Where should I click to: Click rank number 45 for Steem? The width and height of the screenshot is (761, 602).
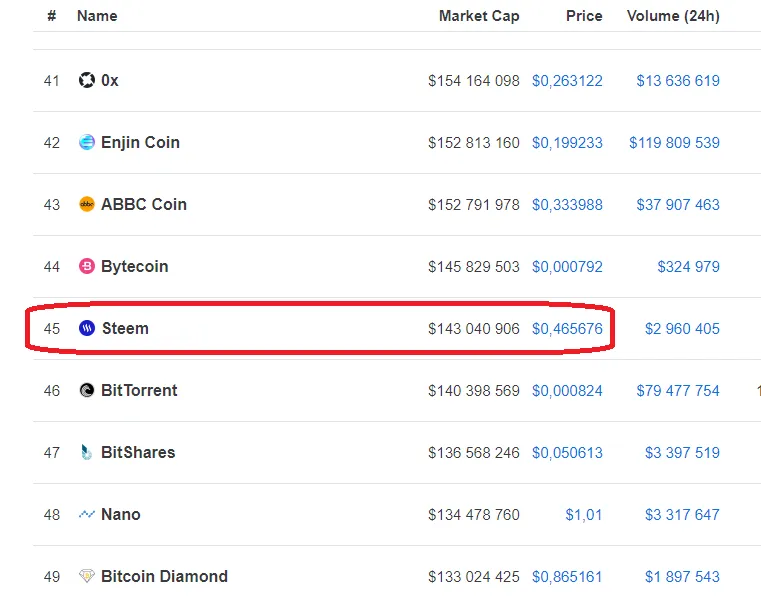[x=51, y=329]
